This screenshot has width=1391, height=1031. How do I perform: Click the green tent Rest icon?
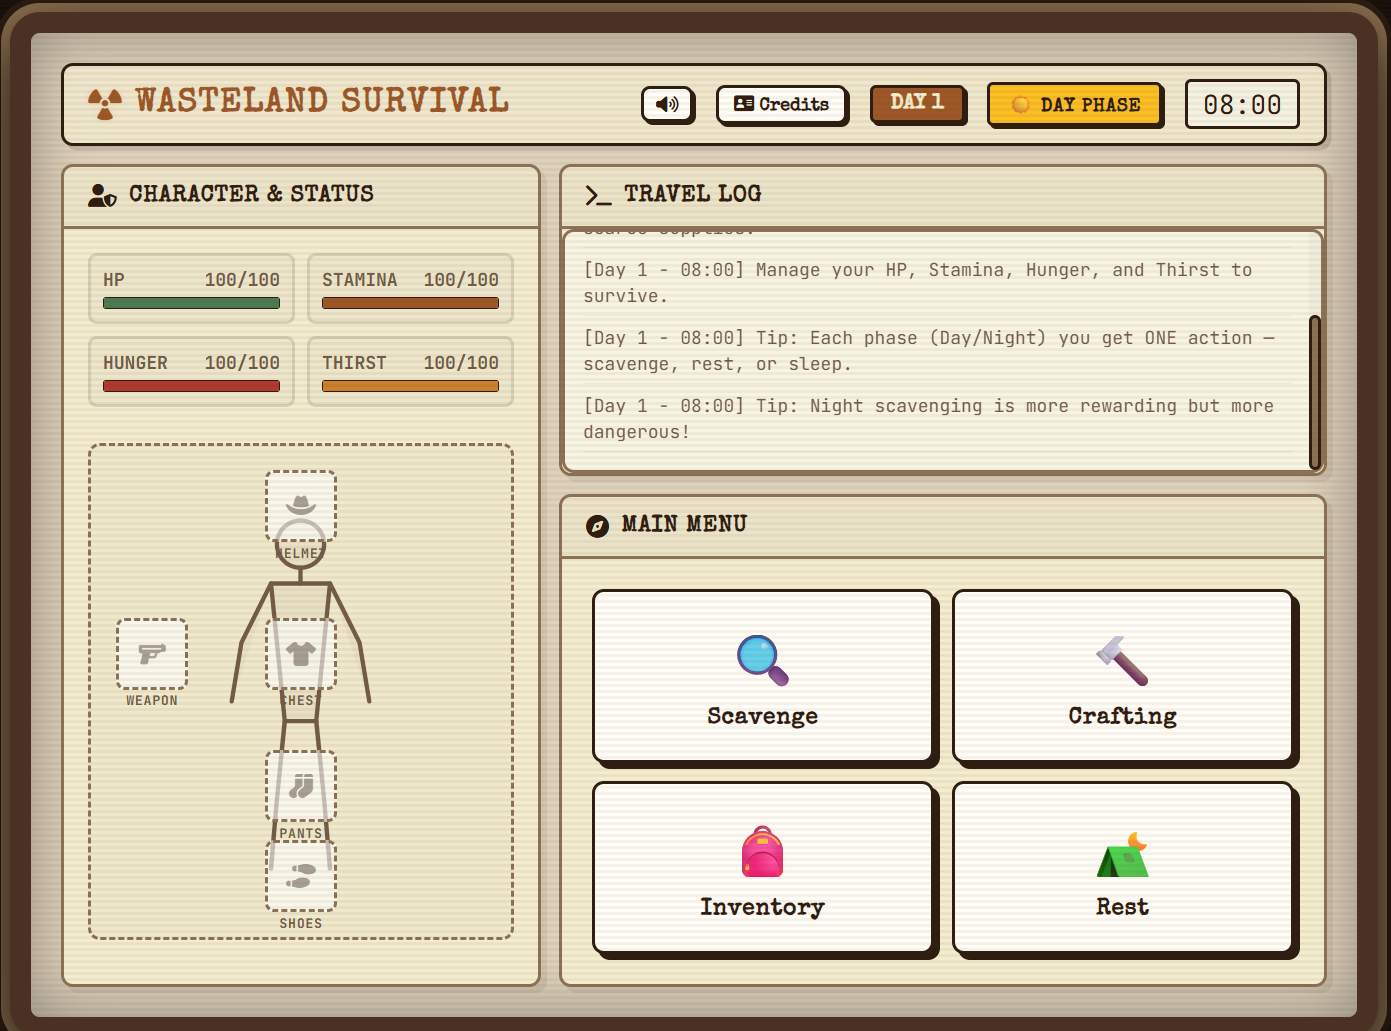(1123, 854)
